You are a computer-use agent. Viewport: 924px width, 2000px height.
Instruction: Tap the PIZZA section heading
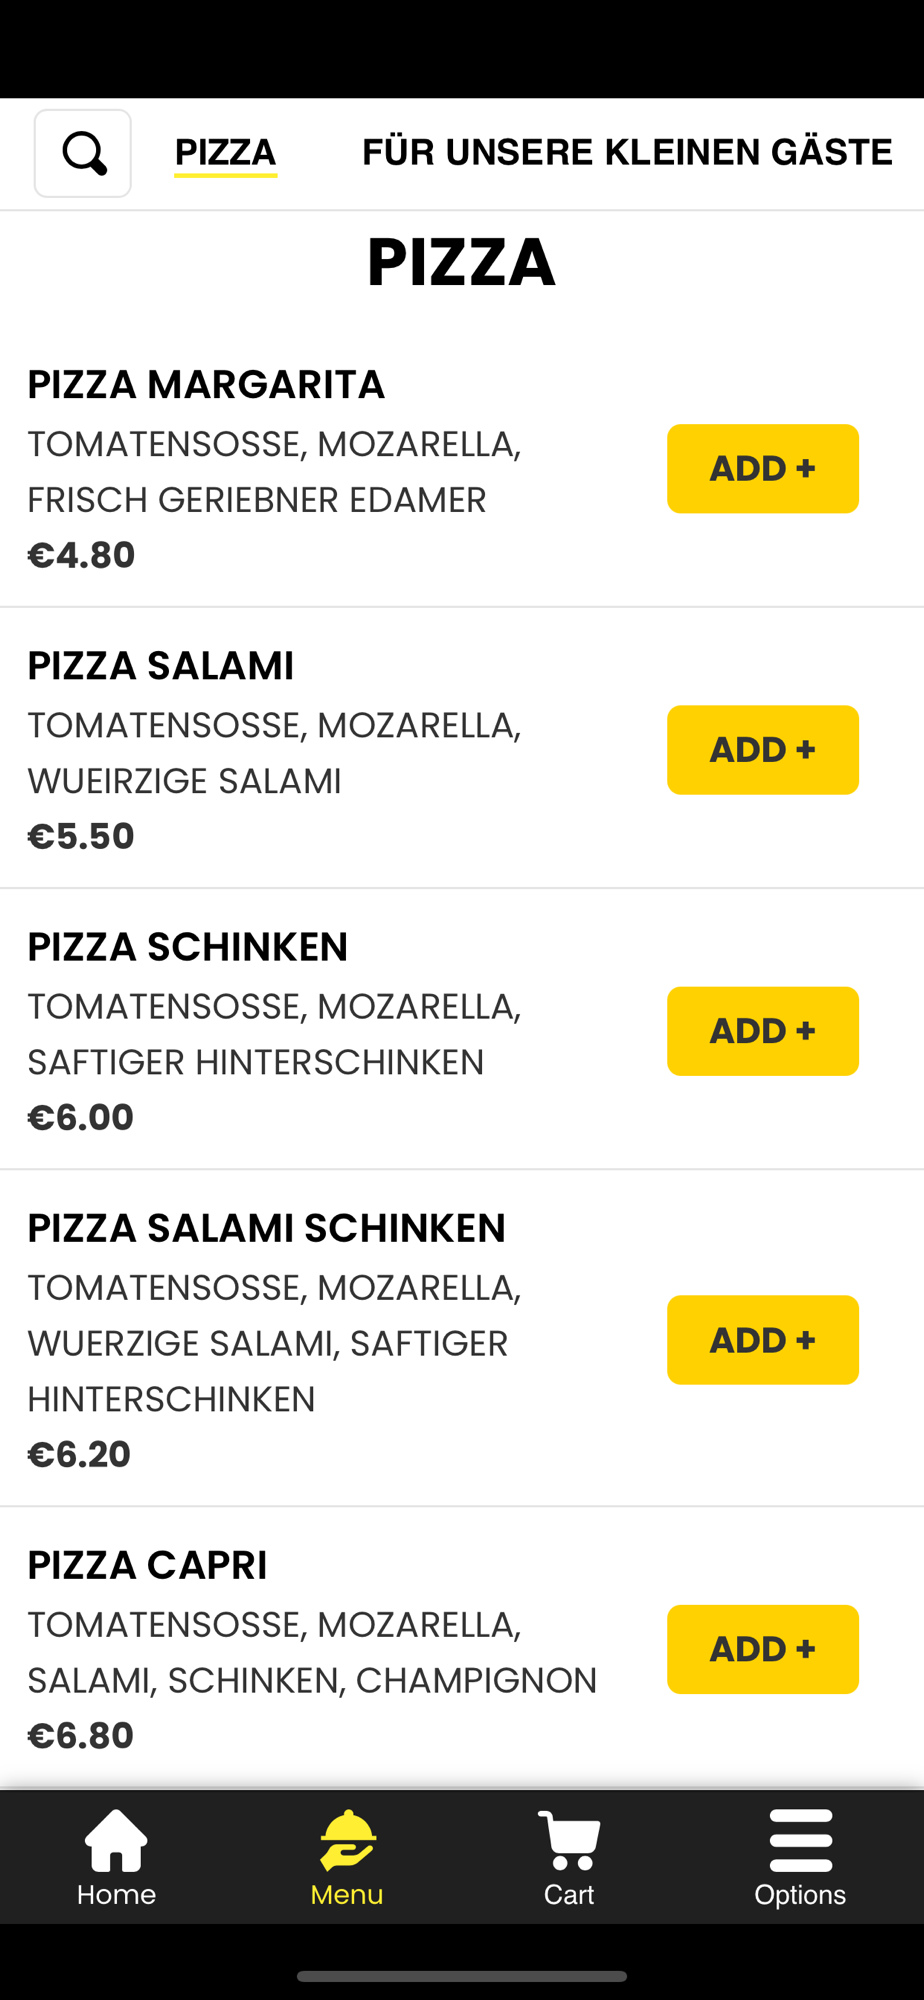[x=461, y=262]
